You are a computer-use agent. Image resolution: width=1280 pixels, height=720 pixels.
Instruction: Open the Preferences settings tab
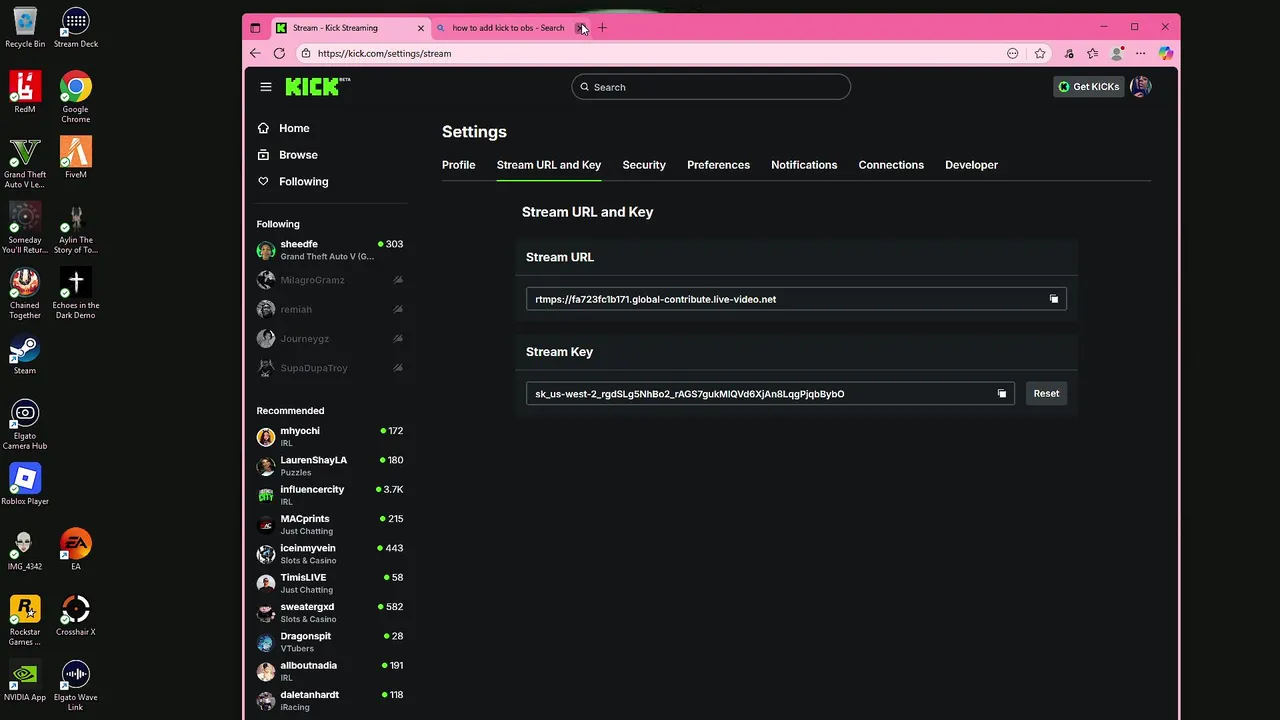coord(718,165)
